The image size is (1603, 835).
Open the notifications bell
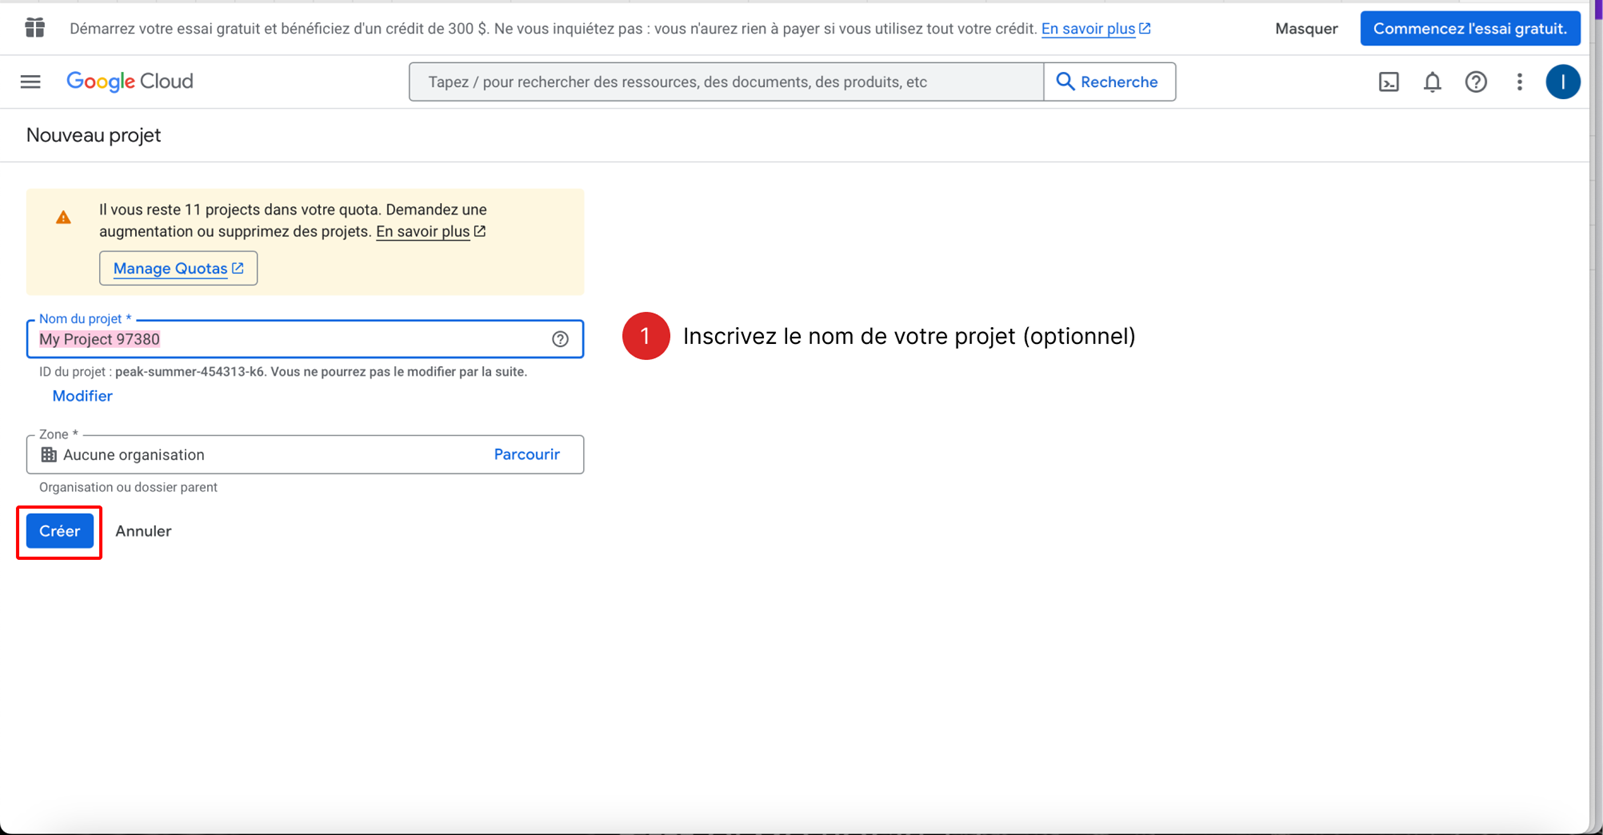point(1432,82)
